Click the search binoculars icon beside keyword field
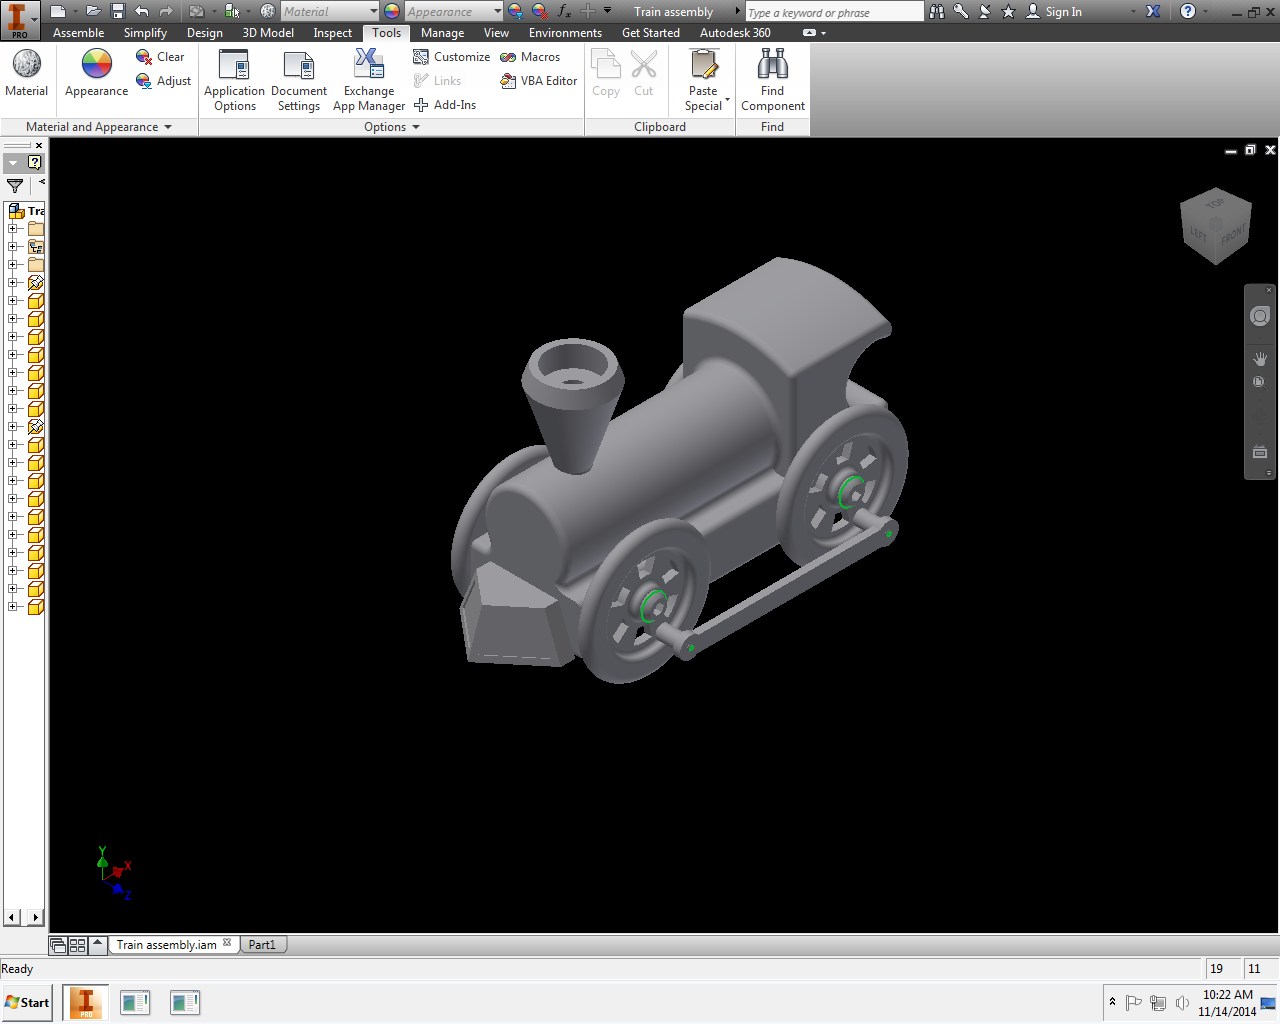 [x=937, y=11]
